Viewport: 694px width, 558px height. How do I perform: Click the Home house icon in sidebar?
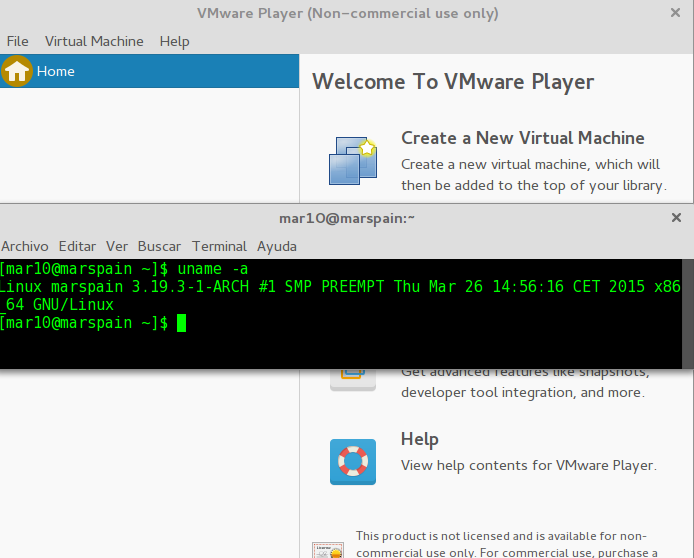tap(17, 71)
